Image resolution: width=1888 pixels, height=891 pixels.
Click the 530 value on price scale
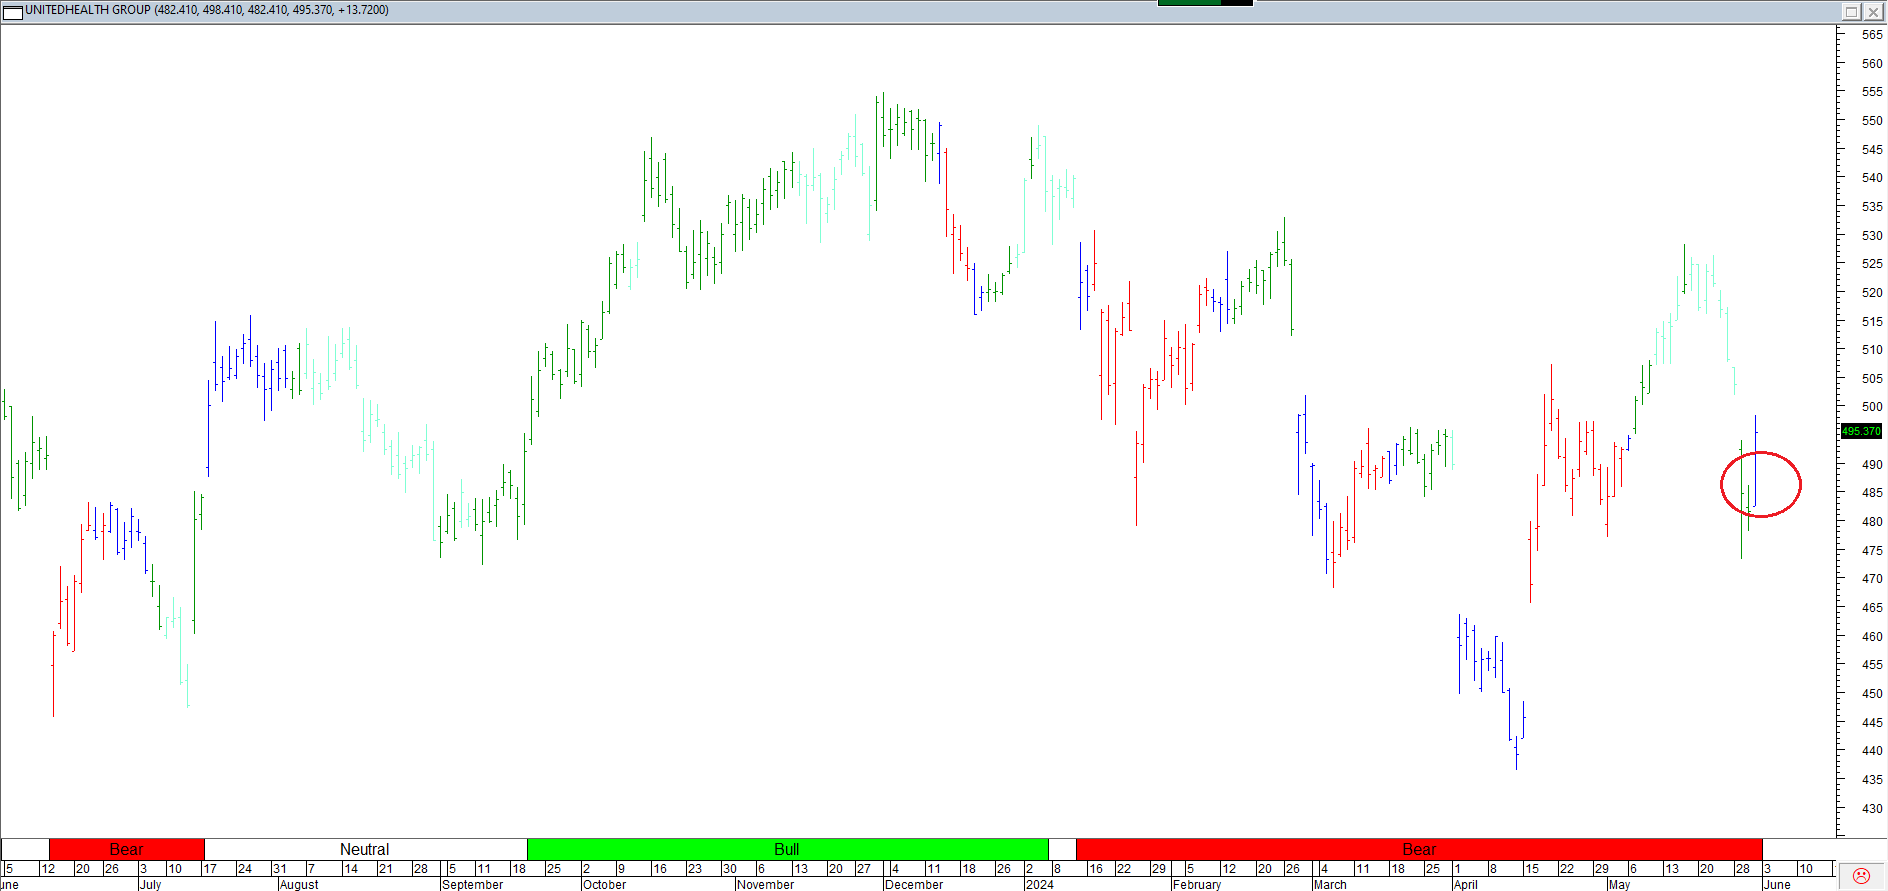(1872, 235)
